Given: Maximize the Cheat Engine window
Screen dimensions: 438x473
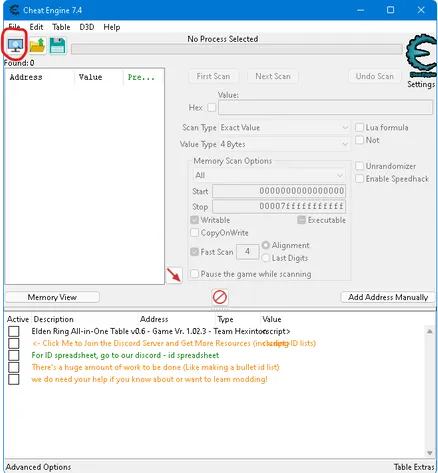Looking at the screenshot, I should click(390, 10).
